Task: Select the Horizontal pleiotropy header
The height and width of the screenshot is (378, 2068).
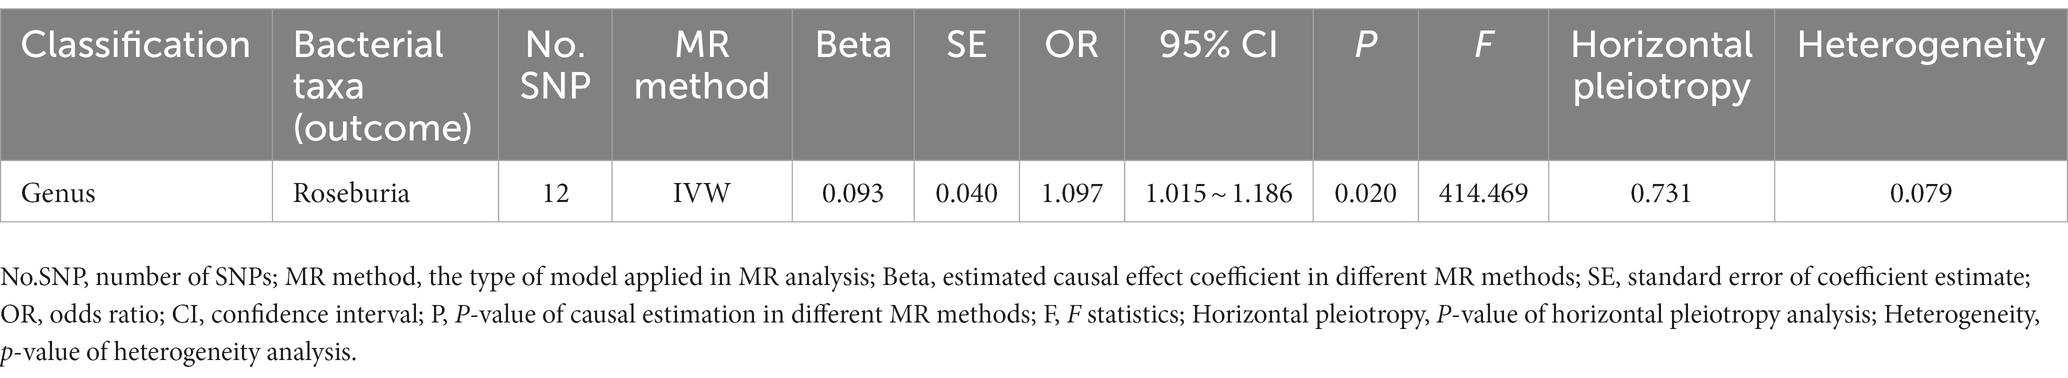Action: click(1661, 66)
